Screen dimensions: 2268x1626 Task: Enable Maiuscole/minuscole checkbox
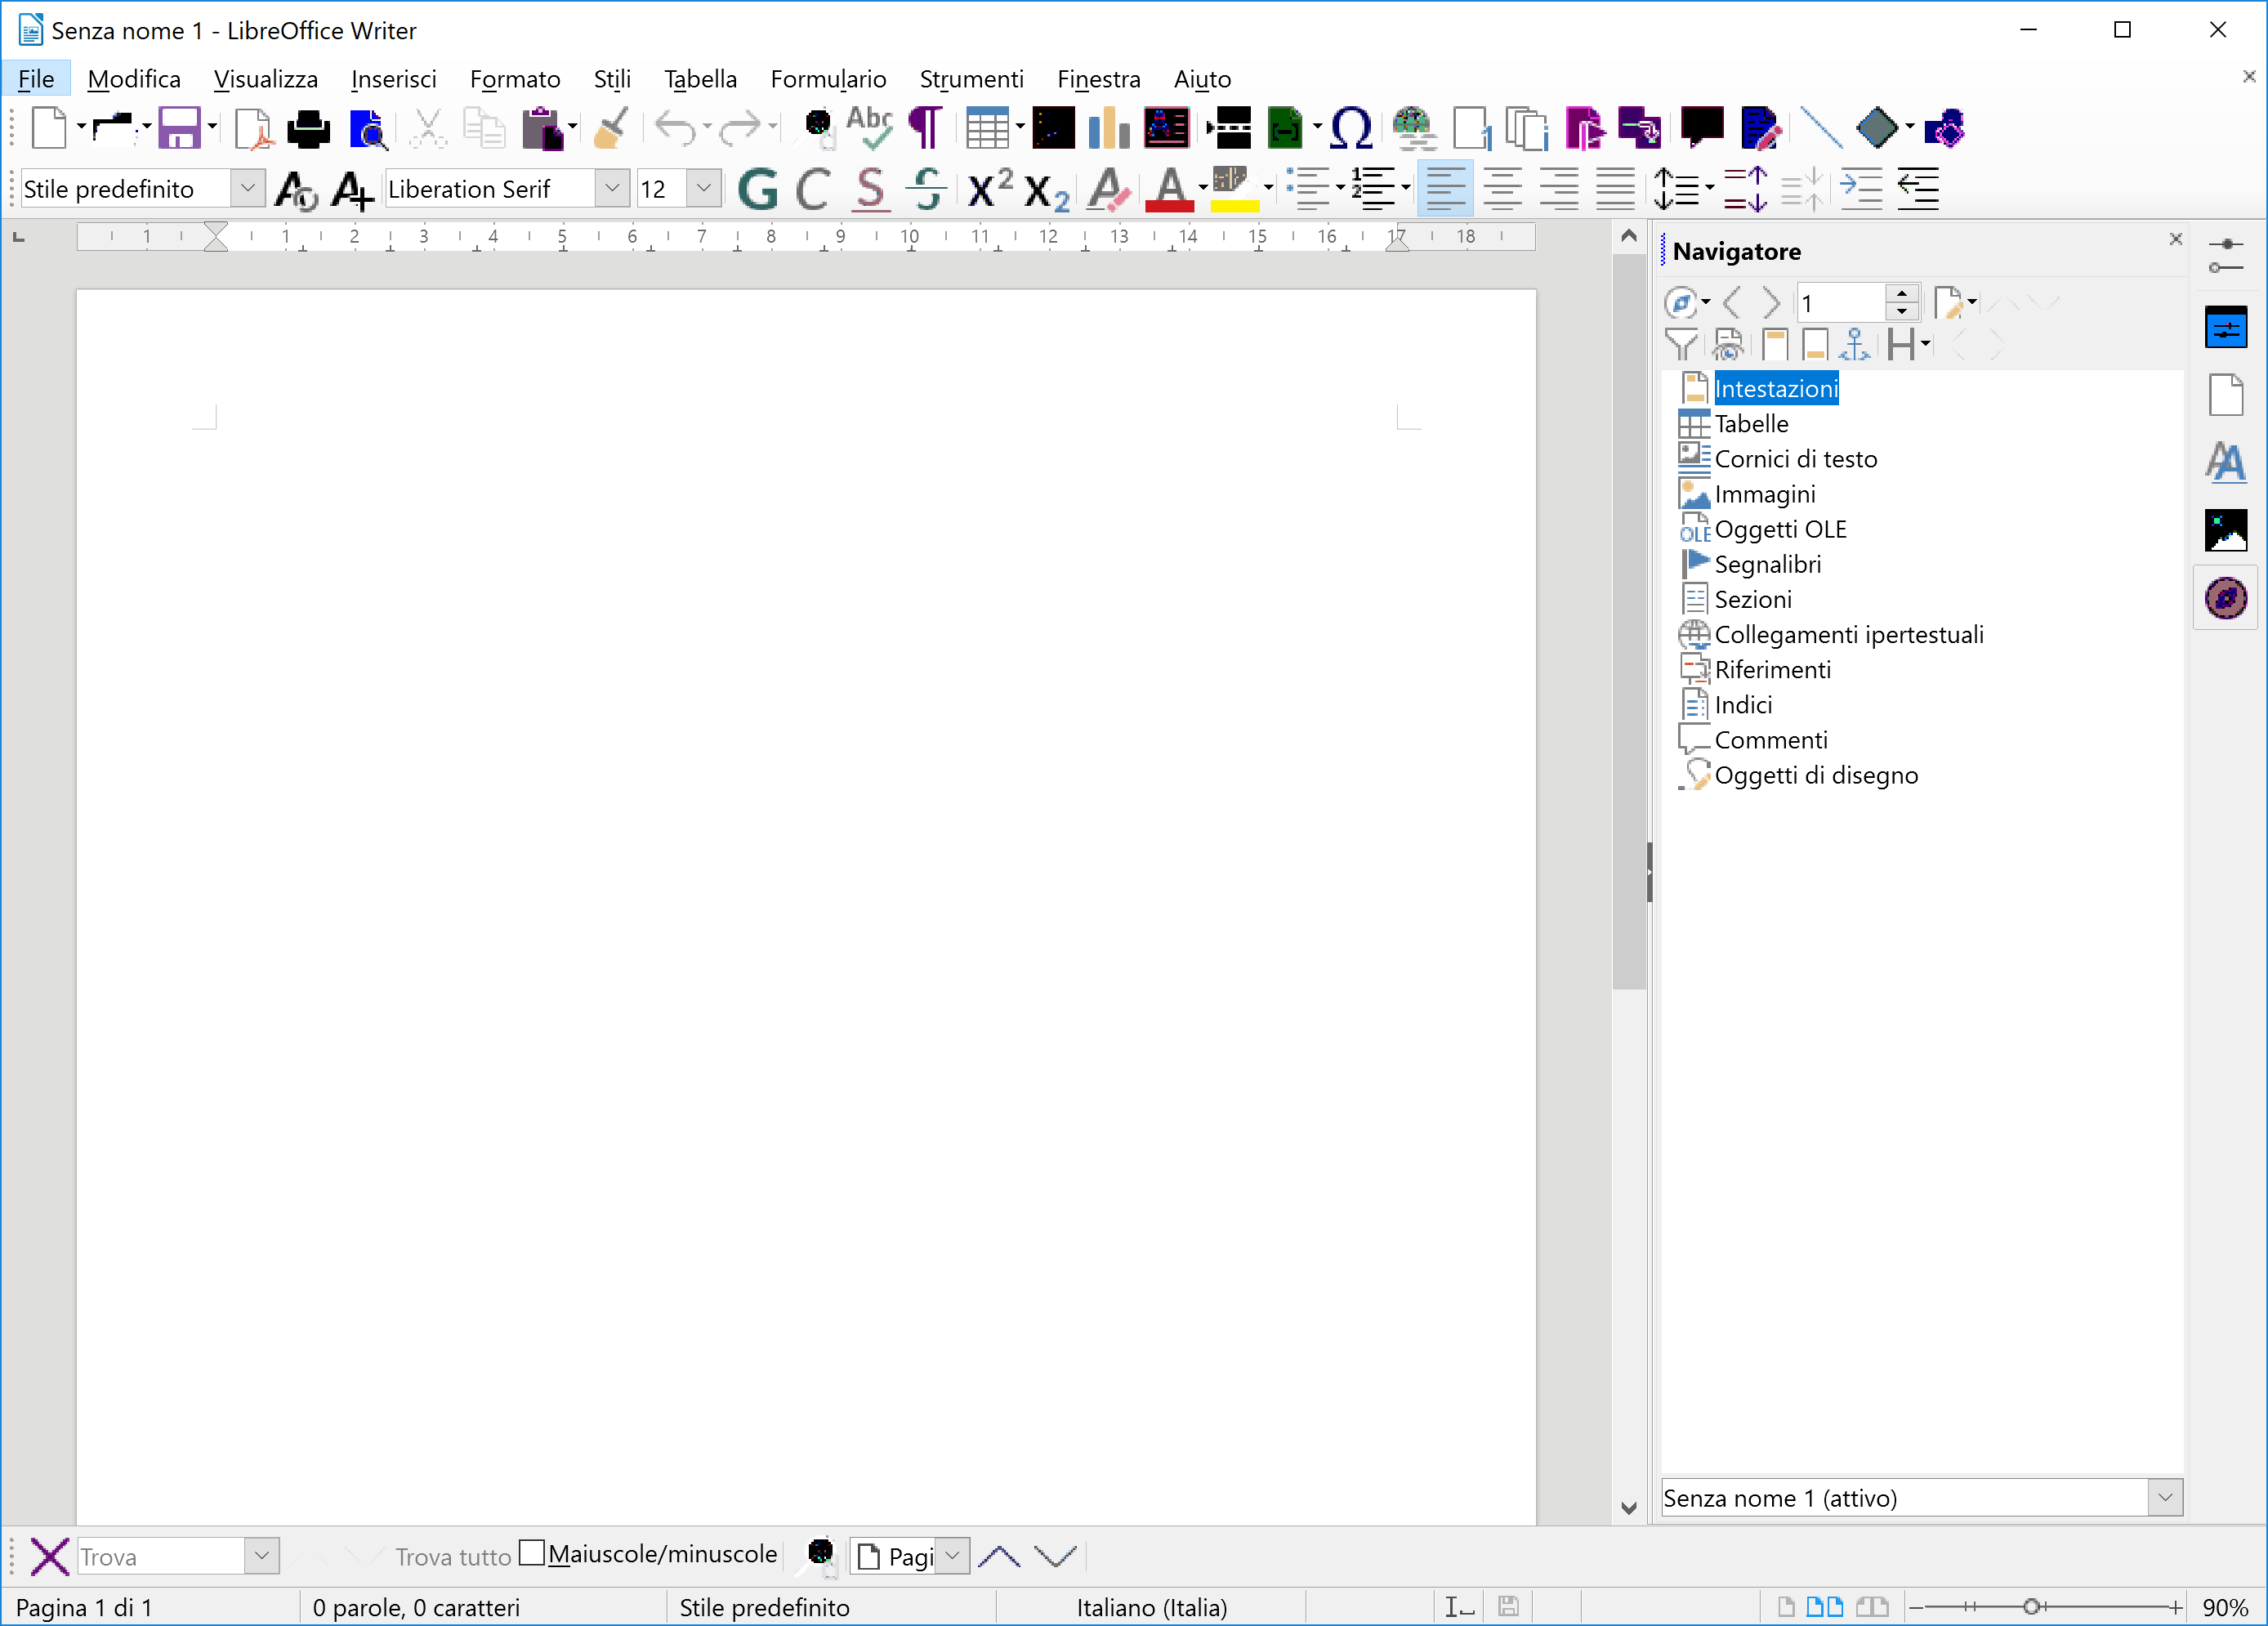tap(533, 1553)
